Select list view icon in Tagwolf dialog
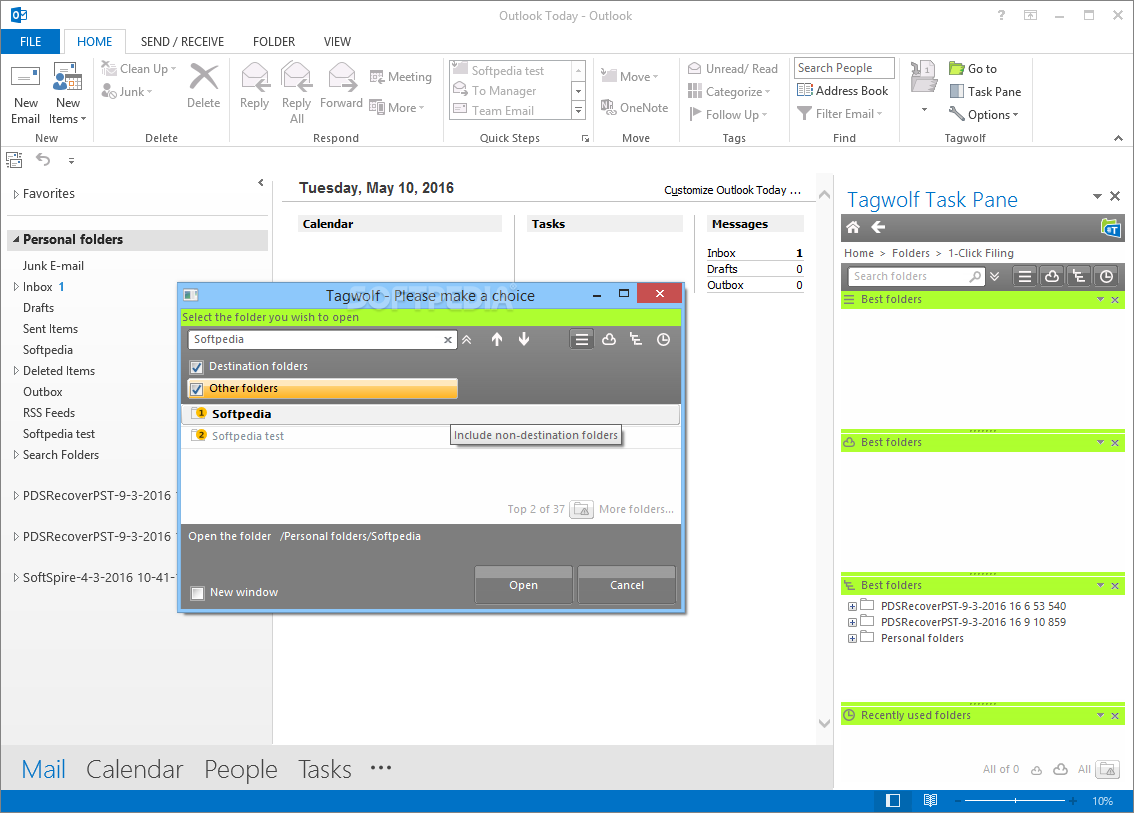 point(581,339)
